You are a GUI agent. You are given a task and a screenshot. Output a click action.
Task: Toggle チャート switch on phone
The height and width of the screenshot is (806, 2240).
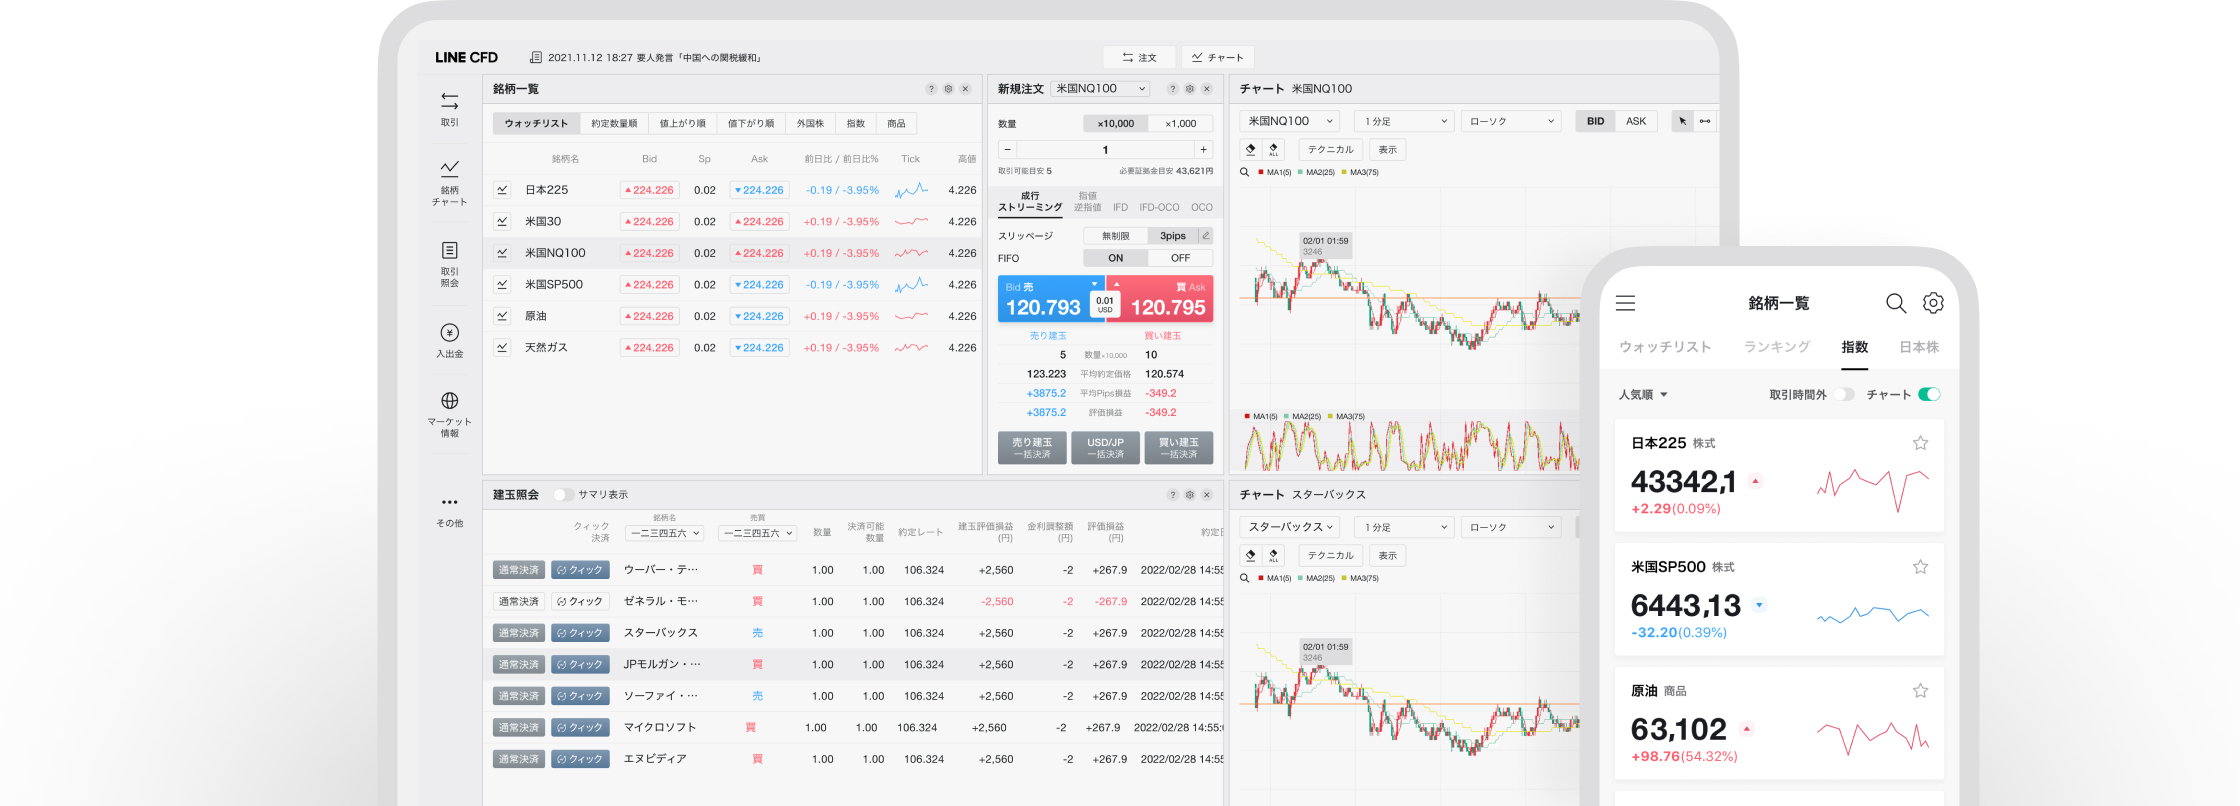coord(1930,394)
